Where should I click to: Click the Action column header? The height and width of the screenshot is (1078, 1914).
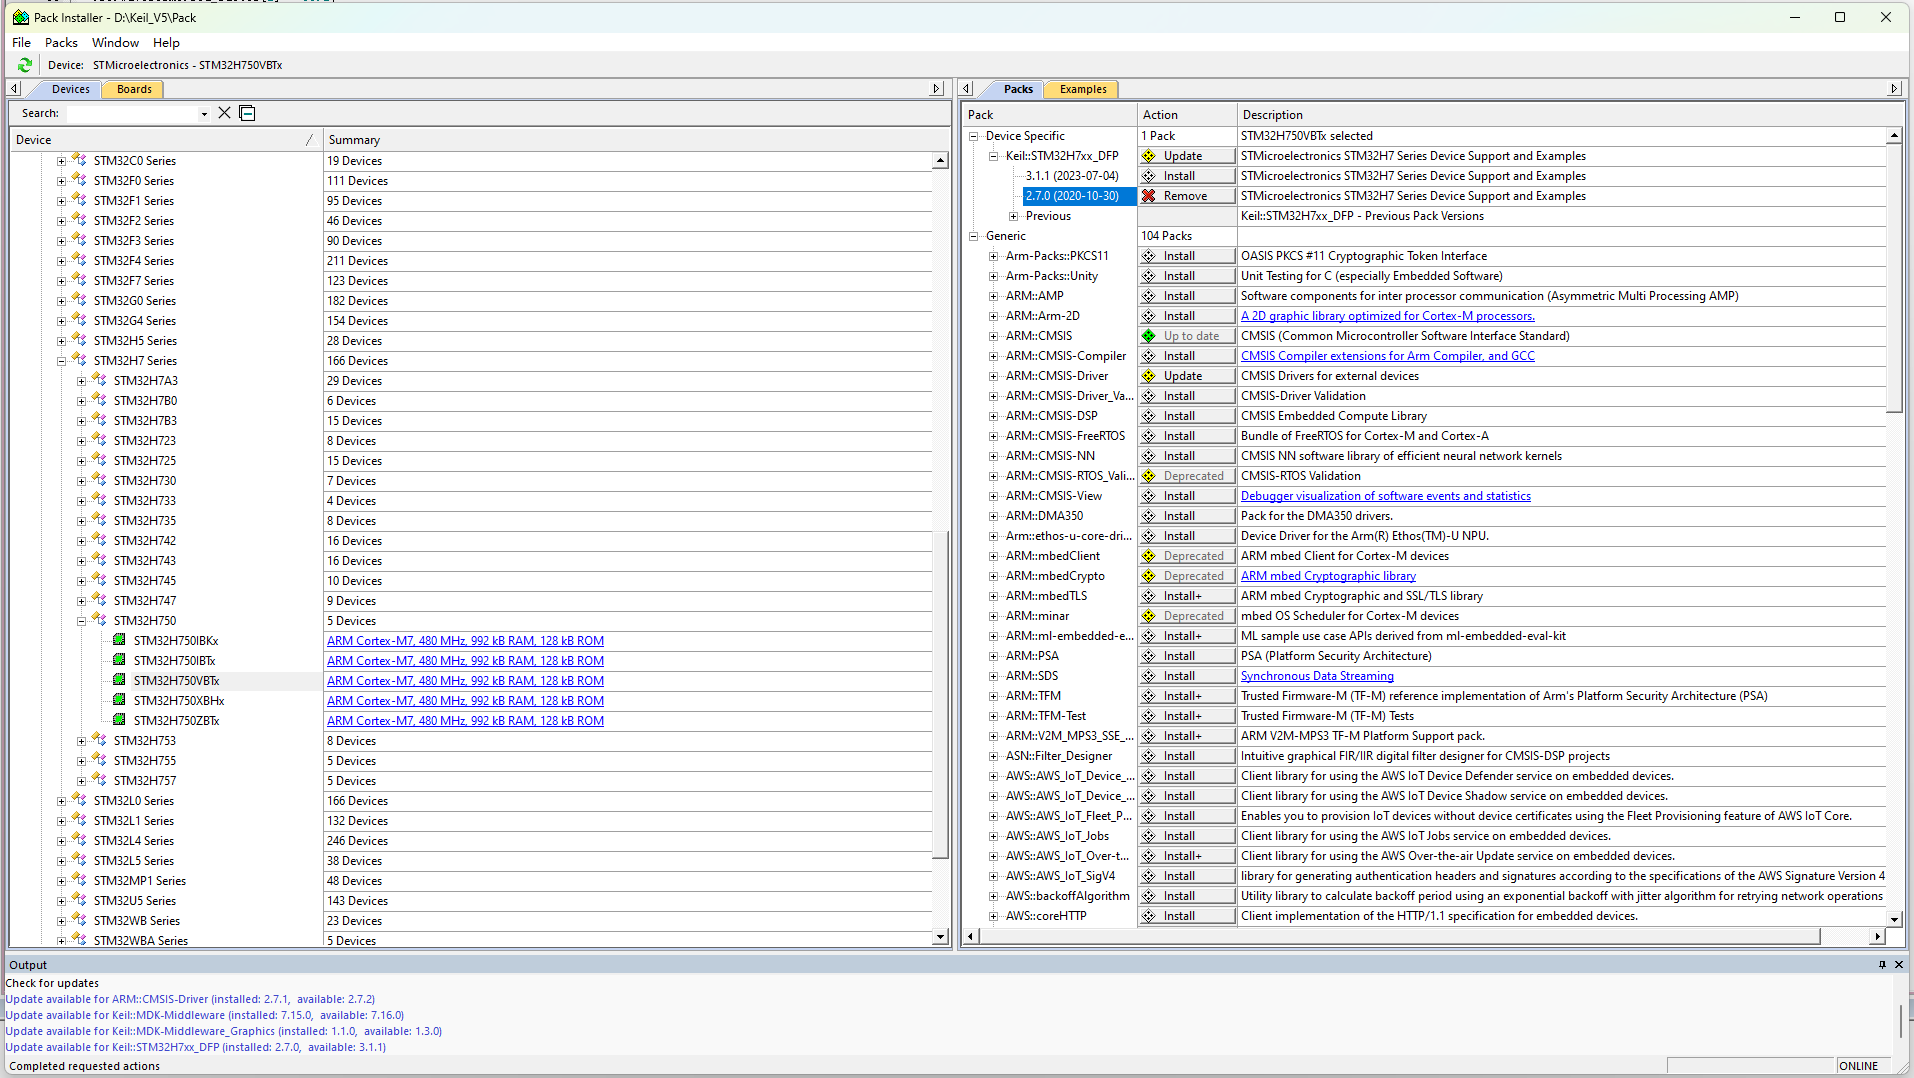(x=1187, y=115)
